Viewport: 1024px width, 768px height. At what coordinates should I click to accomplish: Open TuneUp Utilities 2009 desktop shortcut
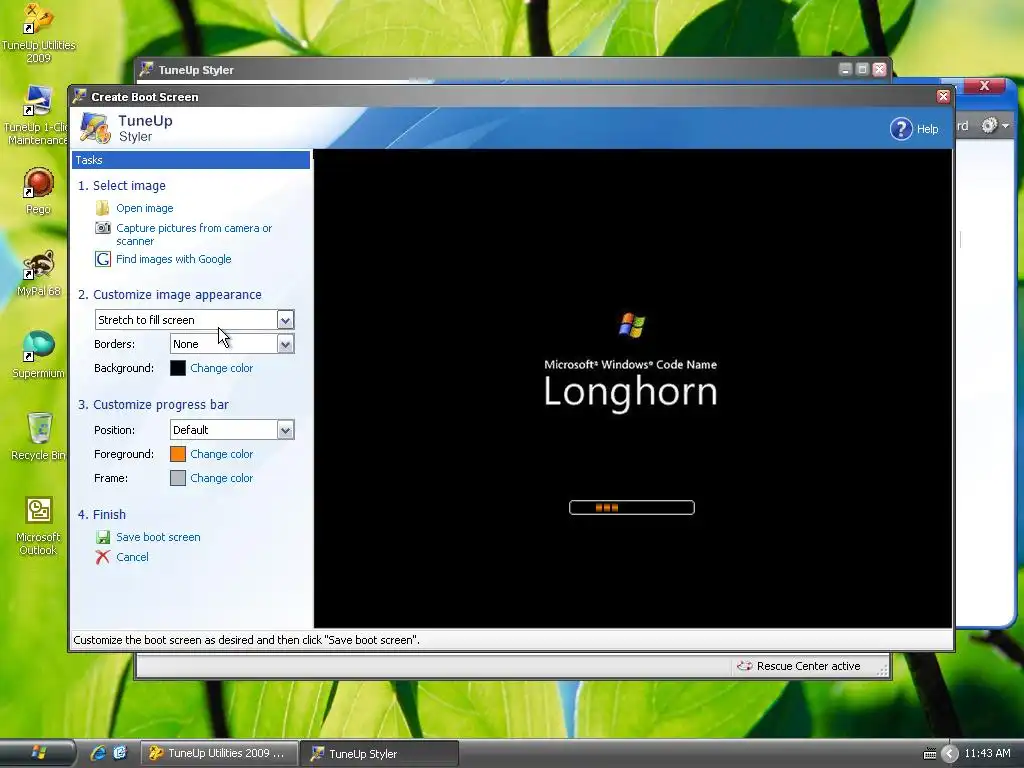click(38, 34)
